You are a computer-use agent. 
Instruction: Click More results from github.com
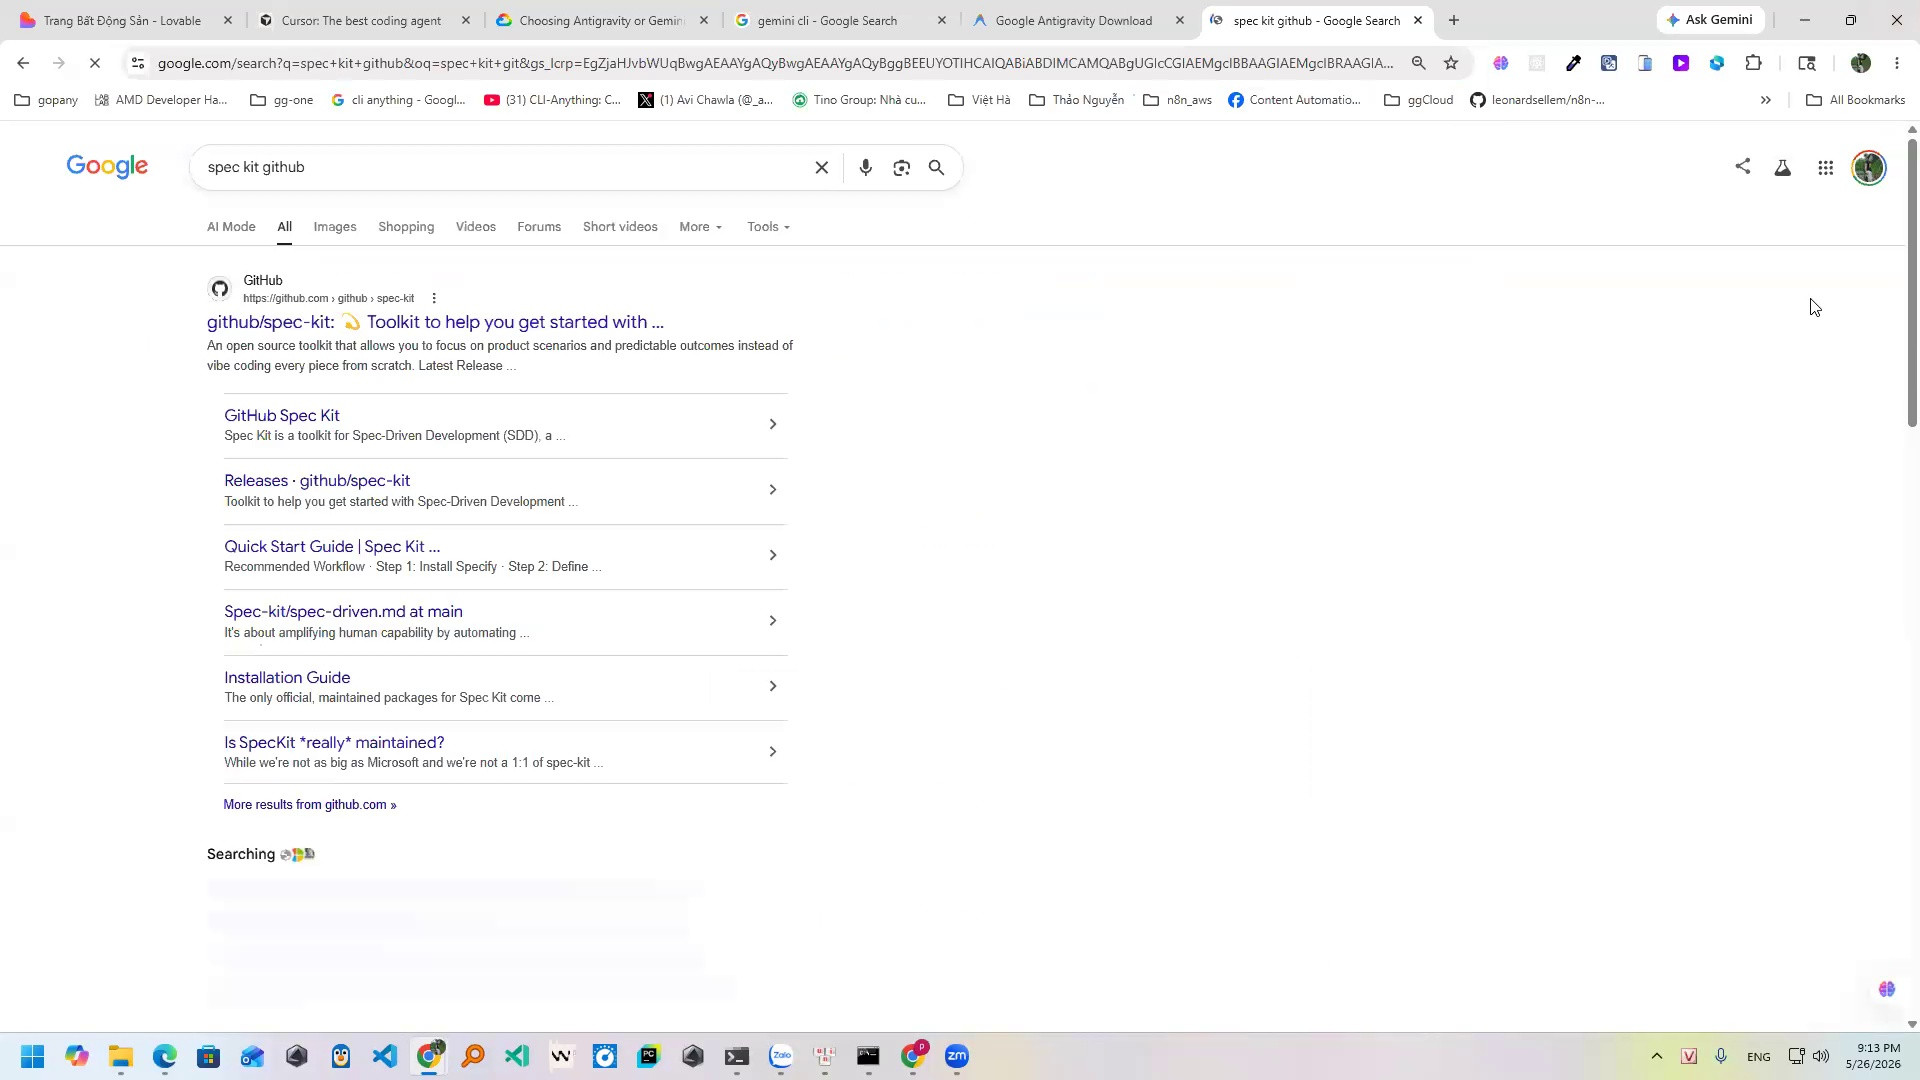point(310,805)
